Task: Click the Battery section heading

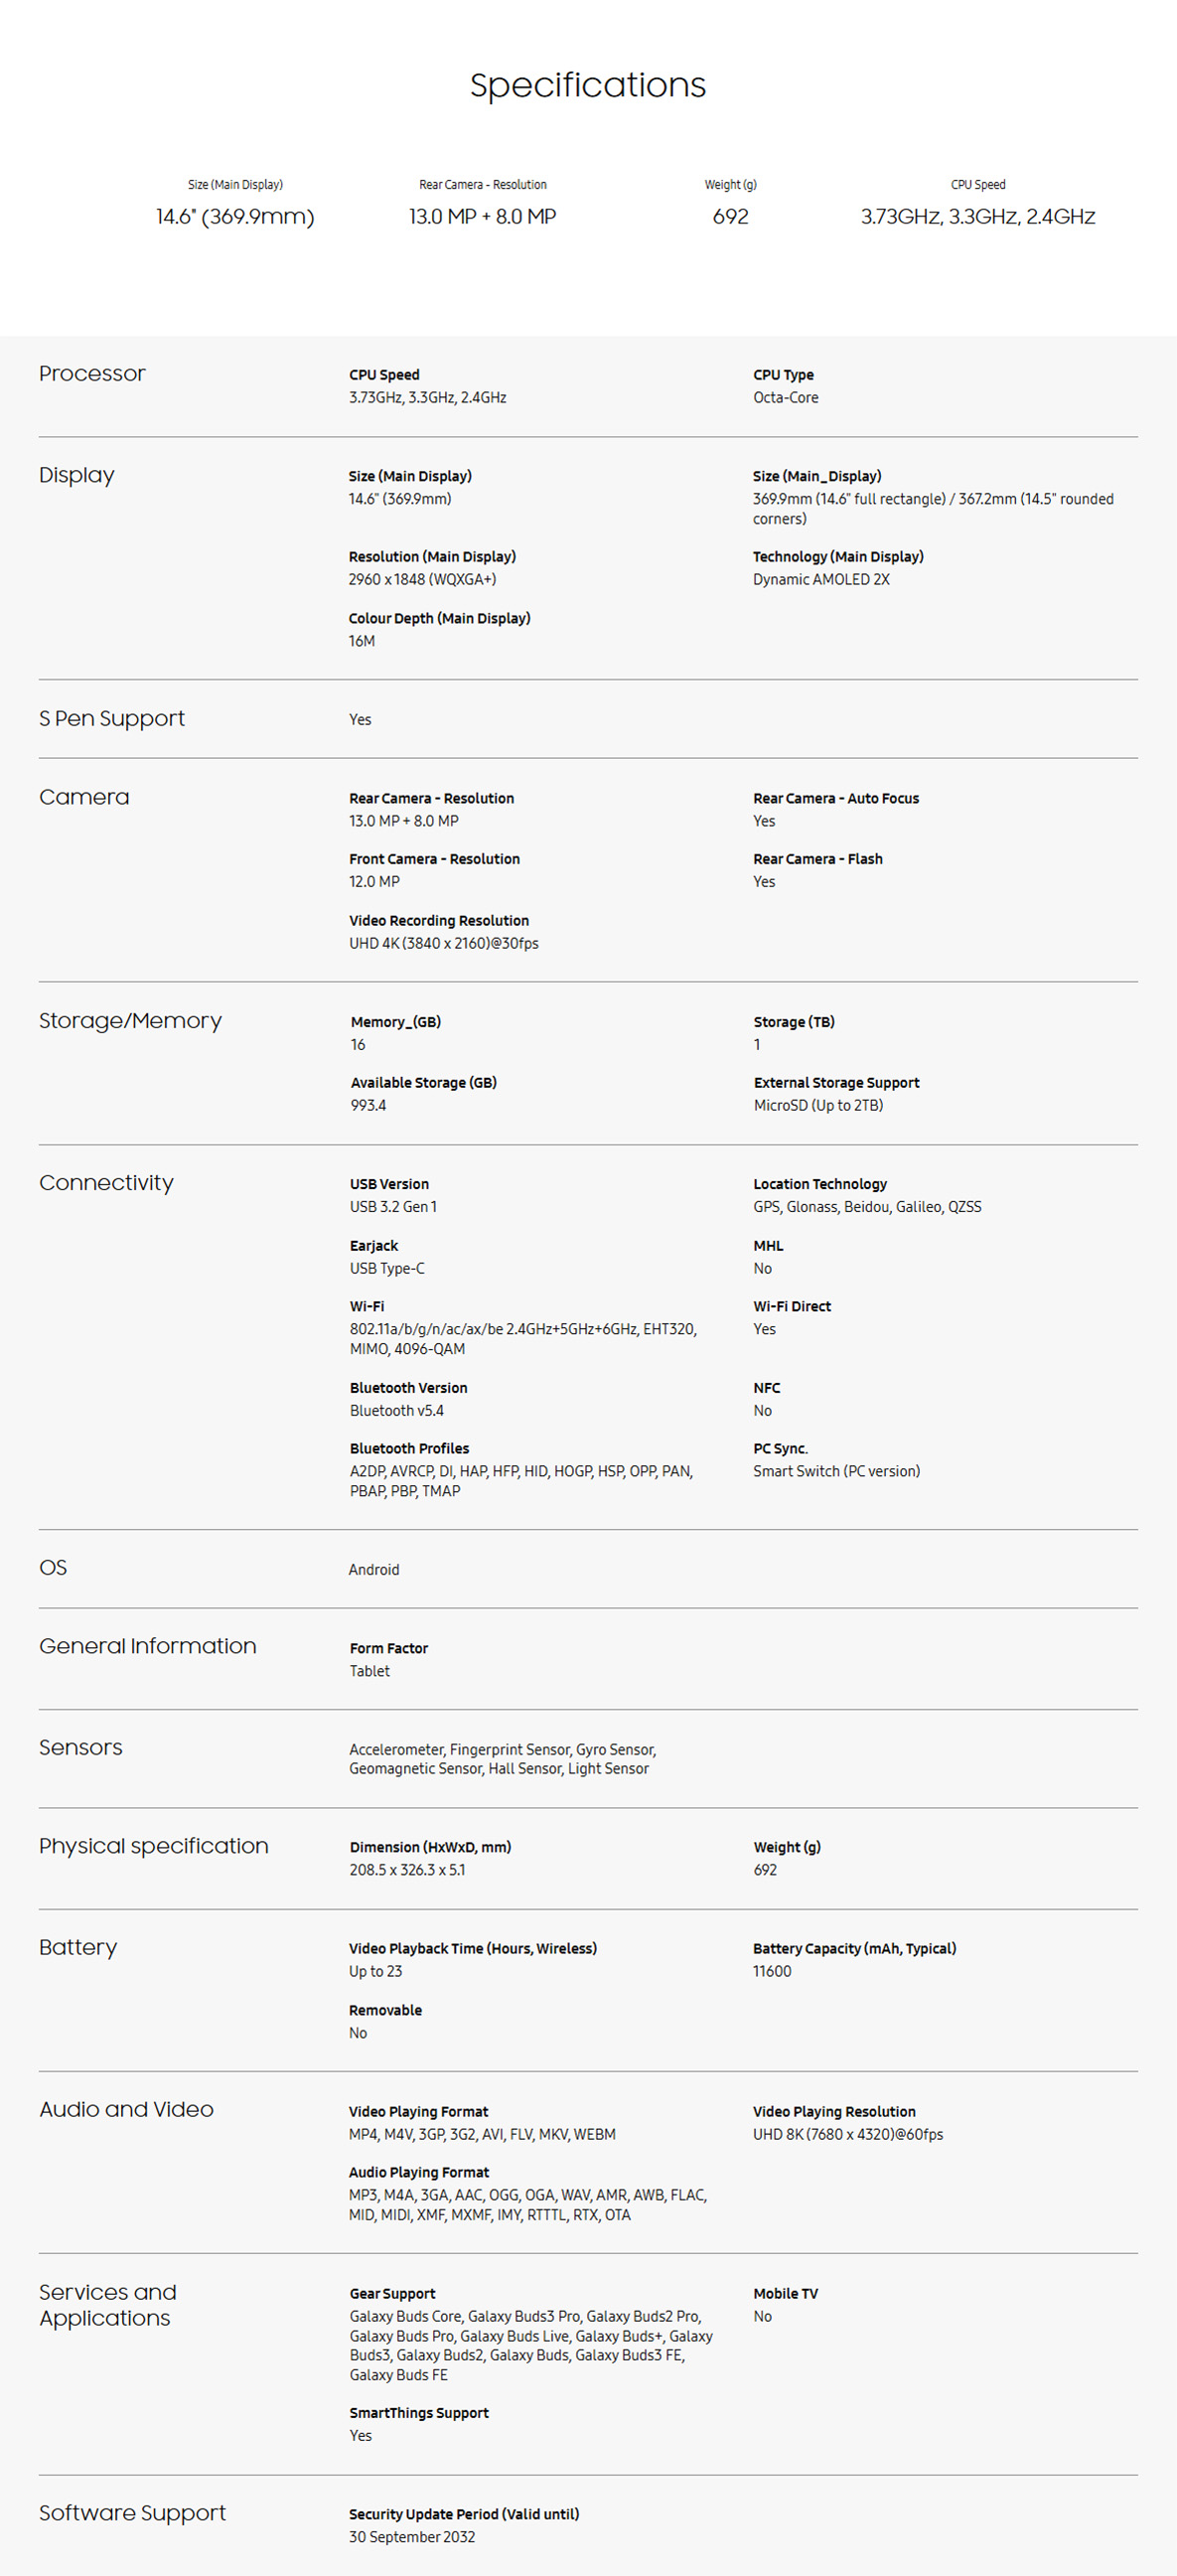Action: click(x=78, y=1947)
